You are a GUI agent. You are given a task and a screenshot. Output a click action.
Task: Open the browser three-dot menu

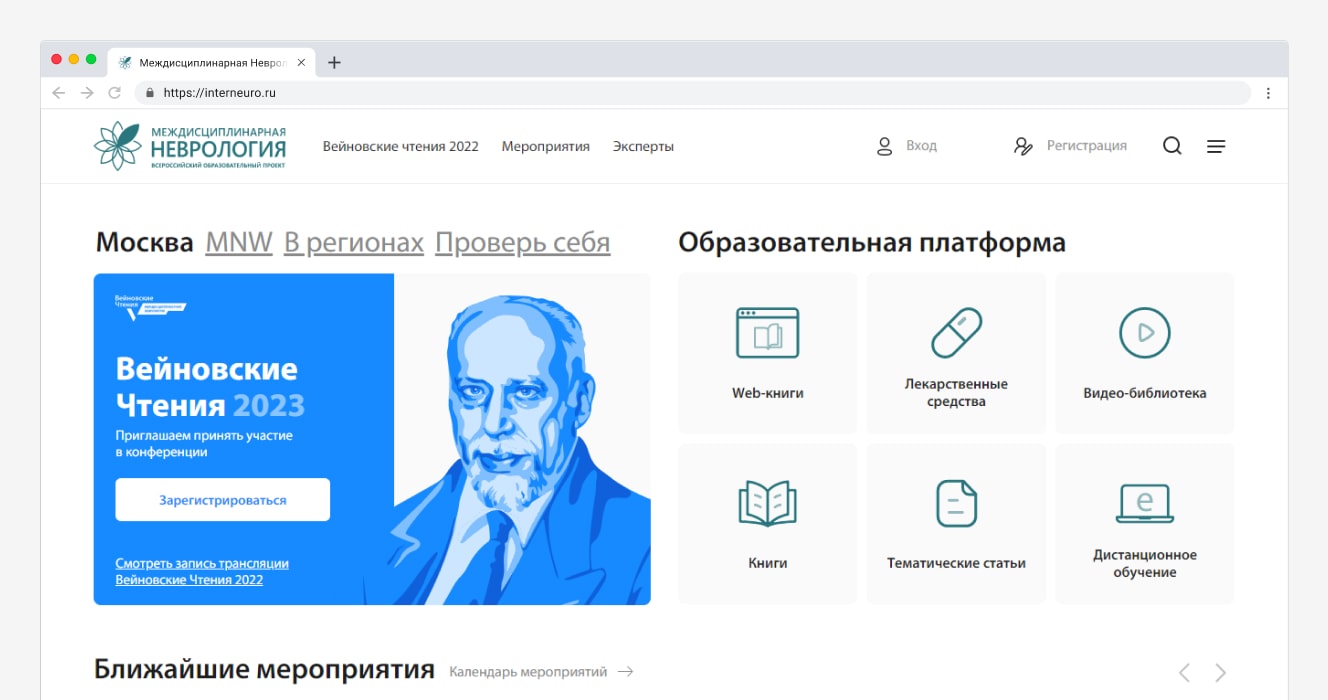[1268, 93]
